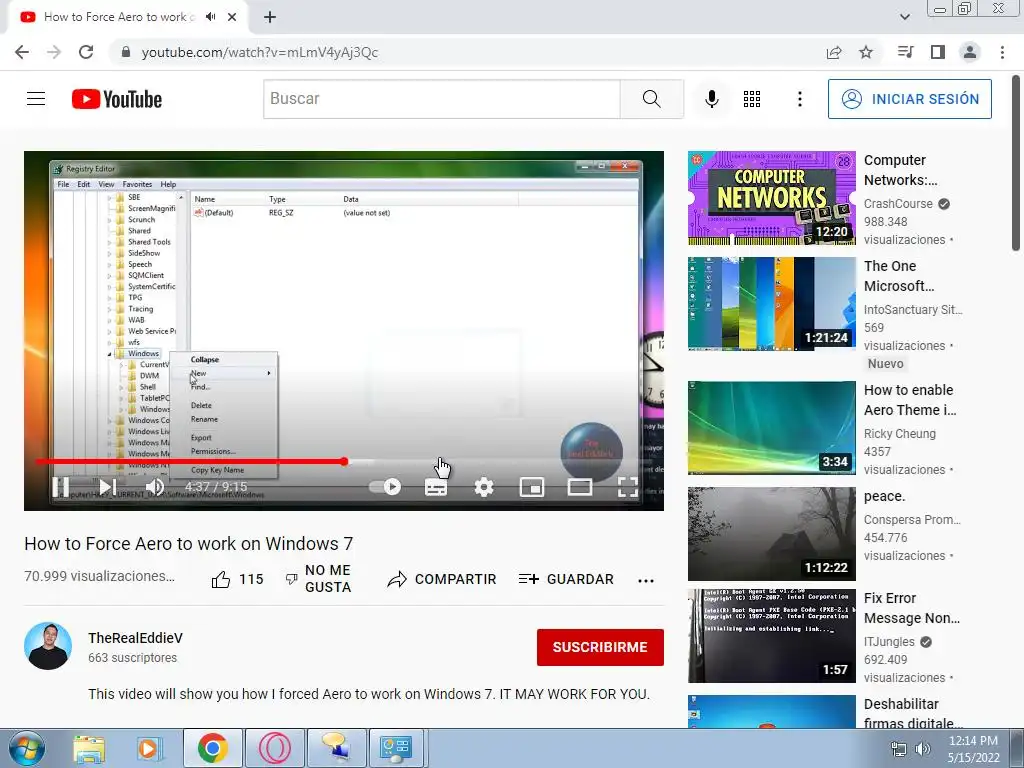Viewport: 1024px width, 768px height.
Task: Open the video title text
Action: coord(189,543)
